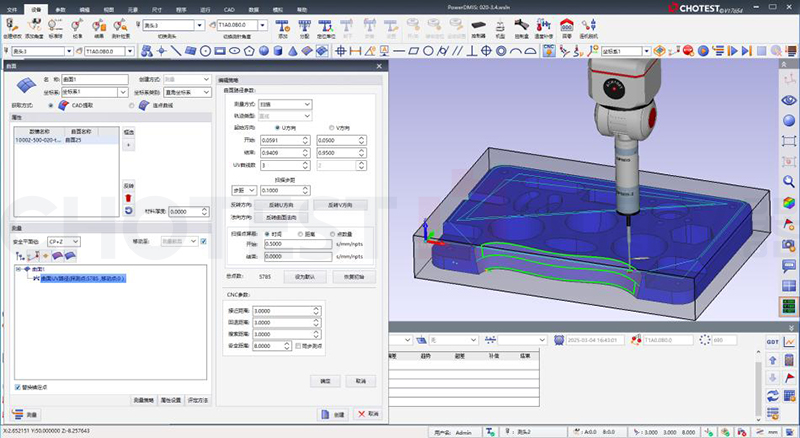Click the red trash delete icon in dialog
This screenshot has width=800, height=438.
[129, 198]
